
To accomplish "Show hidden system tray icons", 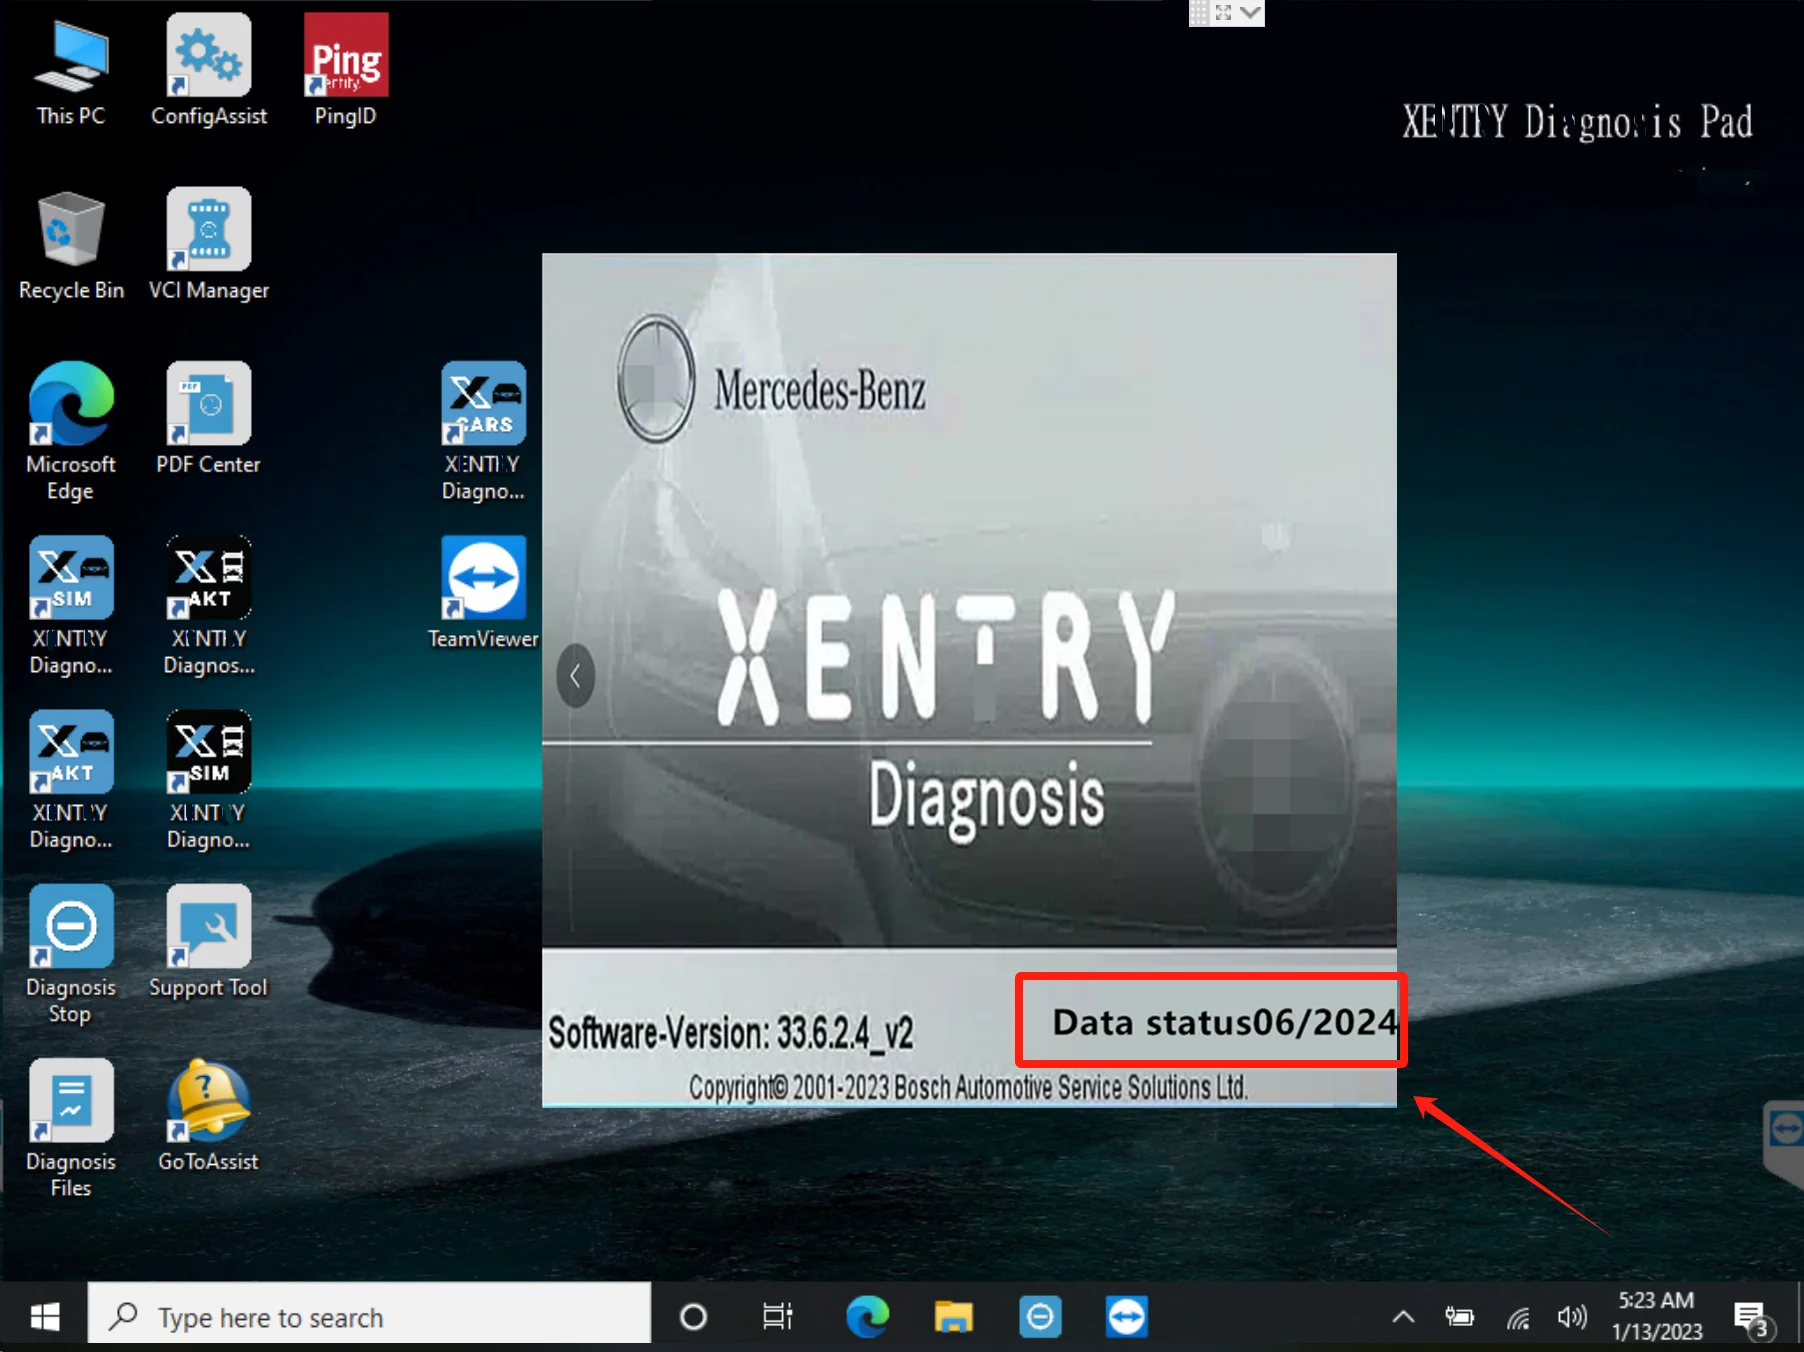I will tap(1403, 1317).
